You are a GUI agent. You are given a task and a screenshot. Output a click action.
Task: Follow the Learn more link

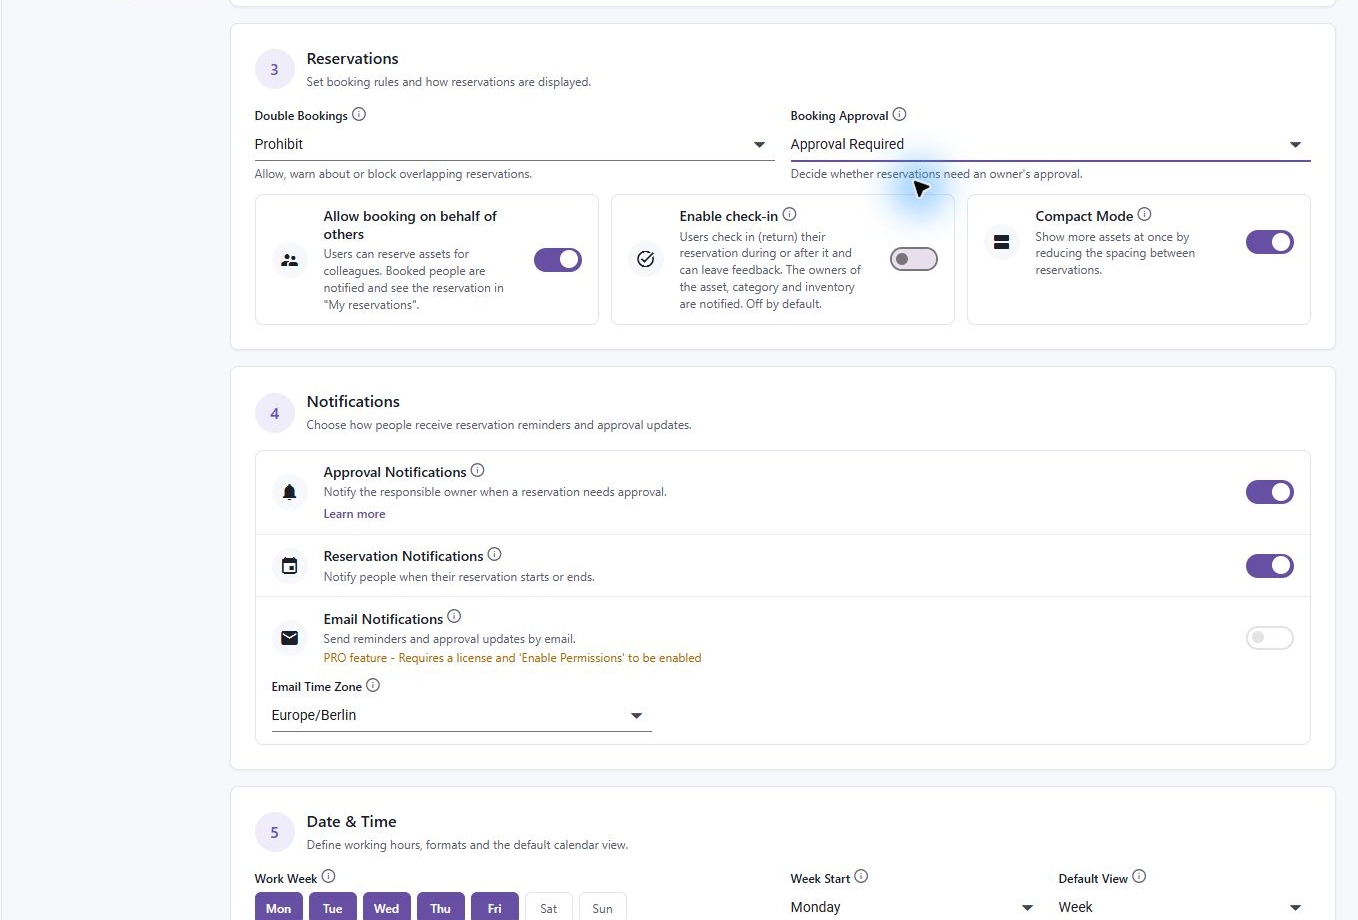[x=354, y=514]
